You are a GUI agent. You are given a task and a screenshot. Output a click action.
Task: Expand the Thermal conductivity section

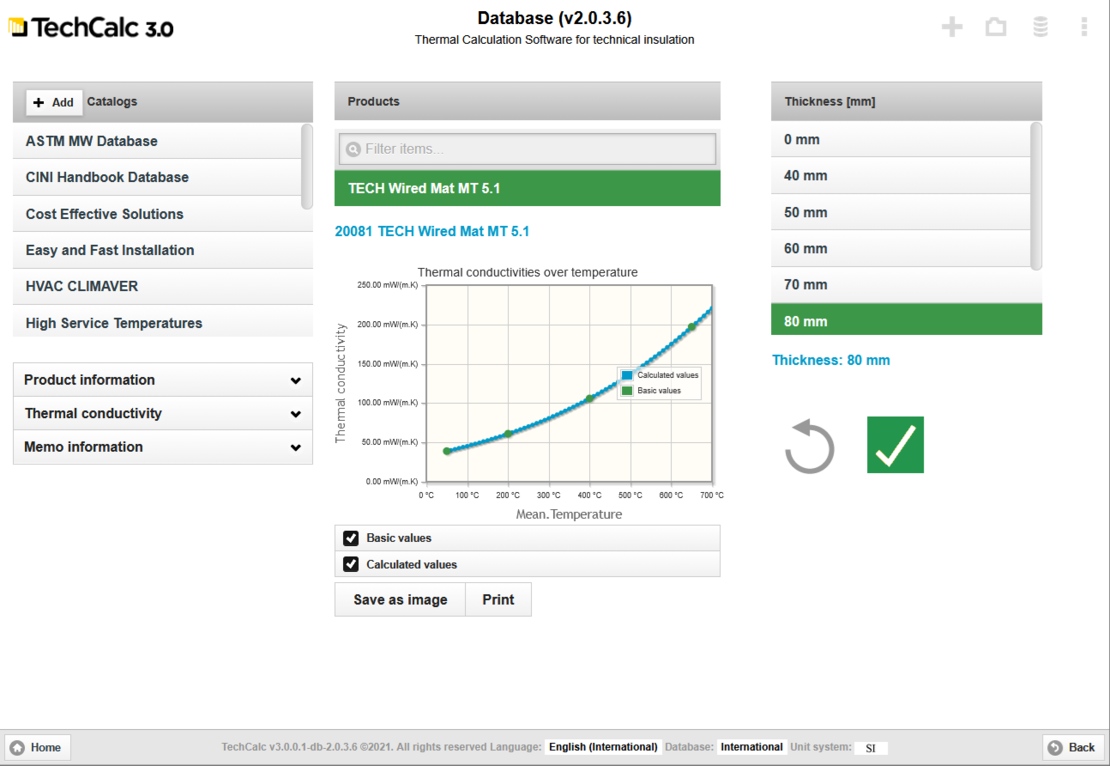(x=163, y=413)
